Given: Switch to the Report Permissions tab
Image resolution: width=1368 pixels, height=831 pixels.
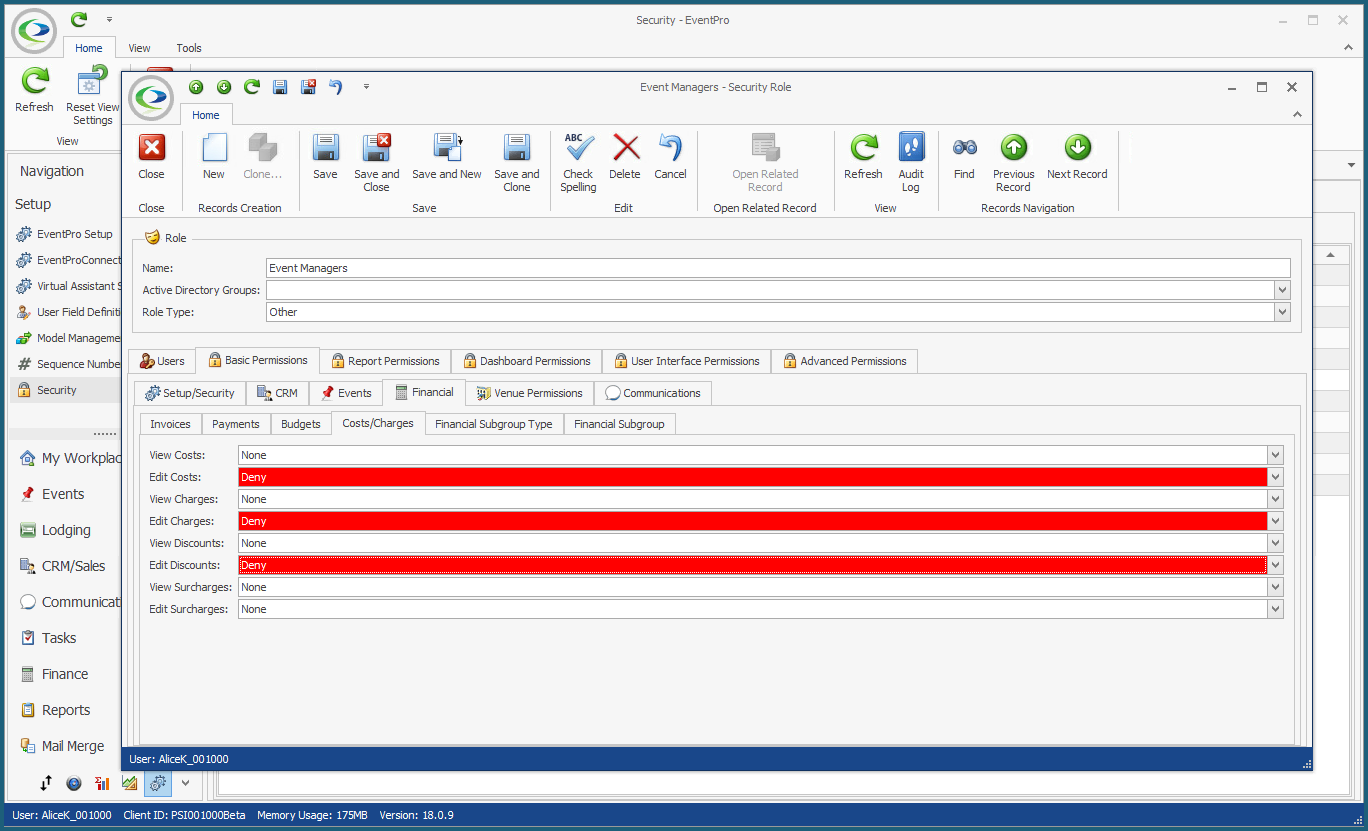Looking at the screenshot, I should (x=384, y=361).
